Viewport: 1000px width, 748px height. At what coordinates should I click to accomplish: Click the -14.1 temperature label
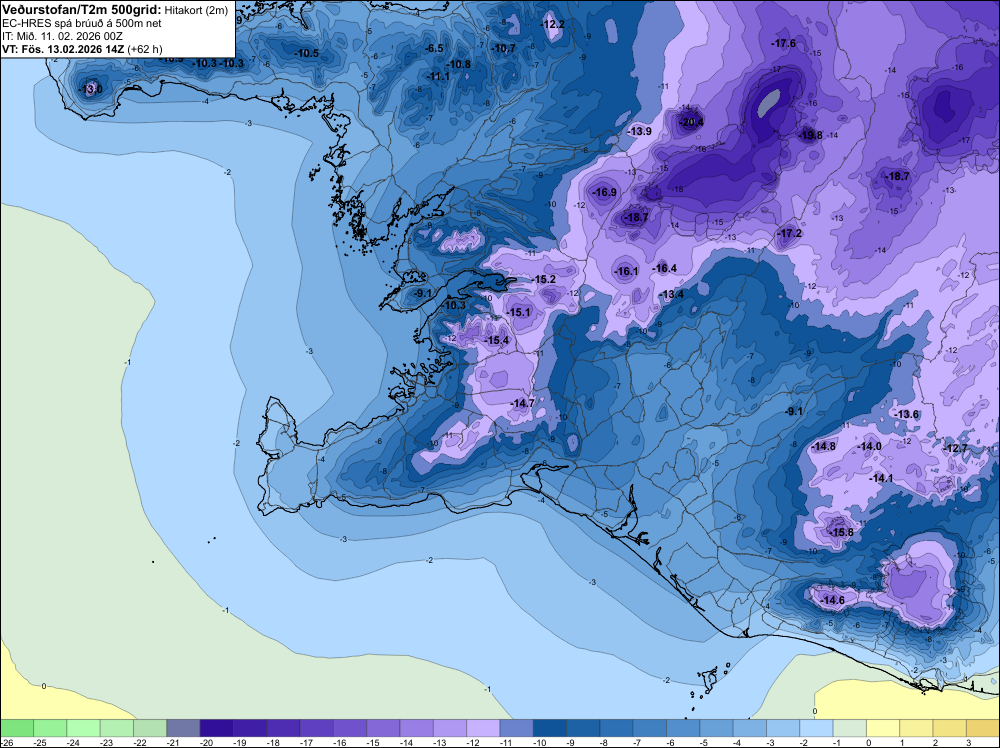[881, 478]
